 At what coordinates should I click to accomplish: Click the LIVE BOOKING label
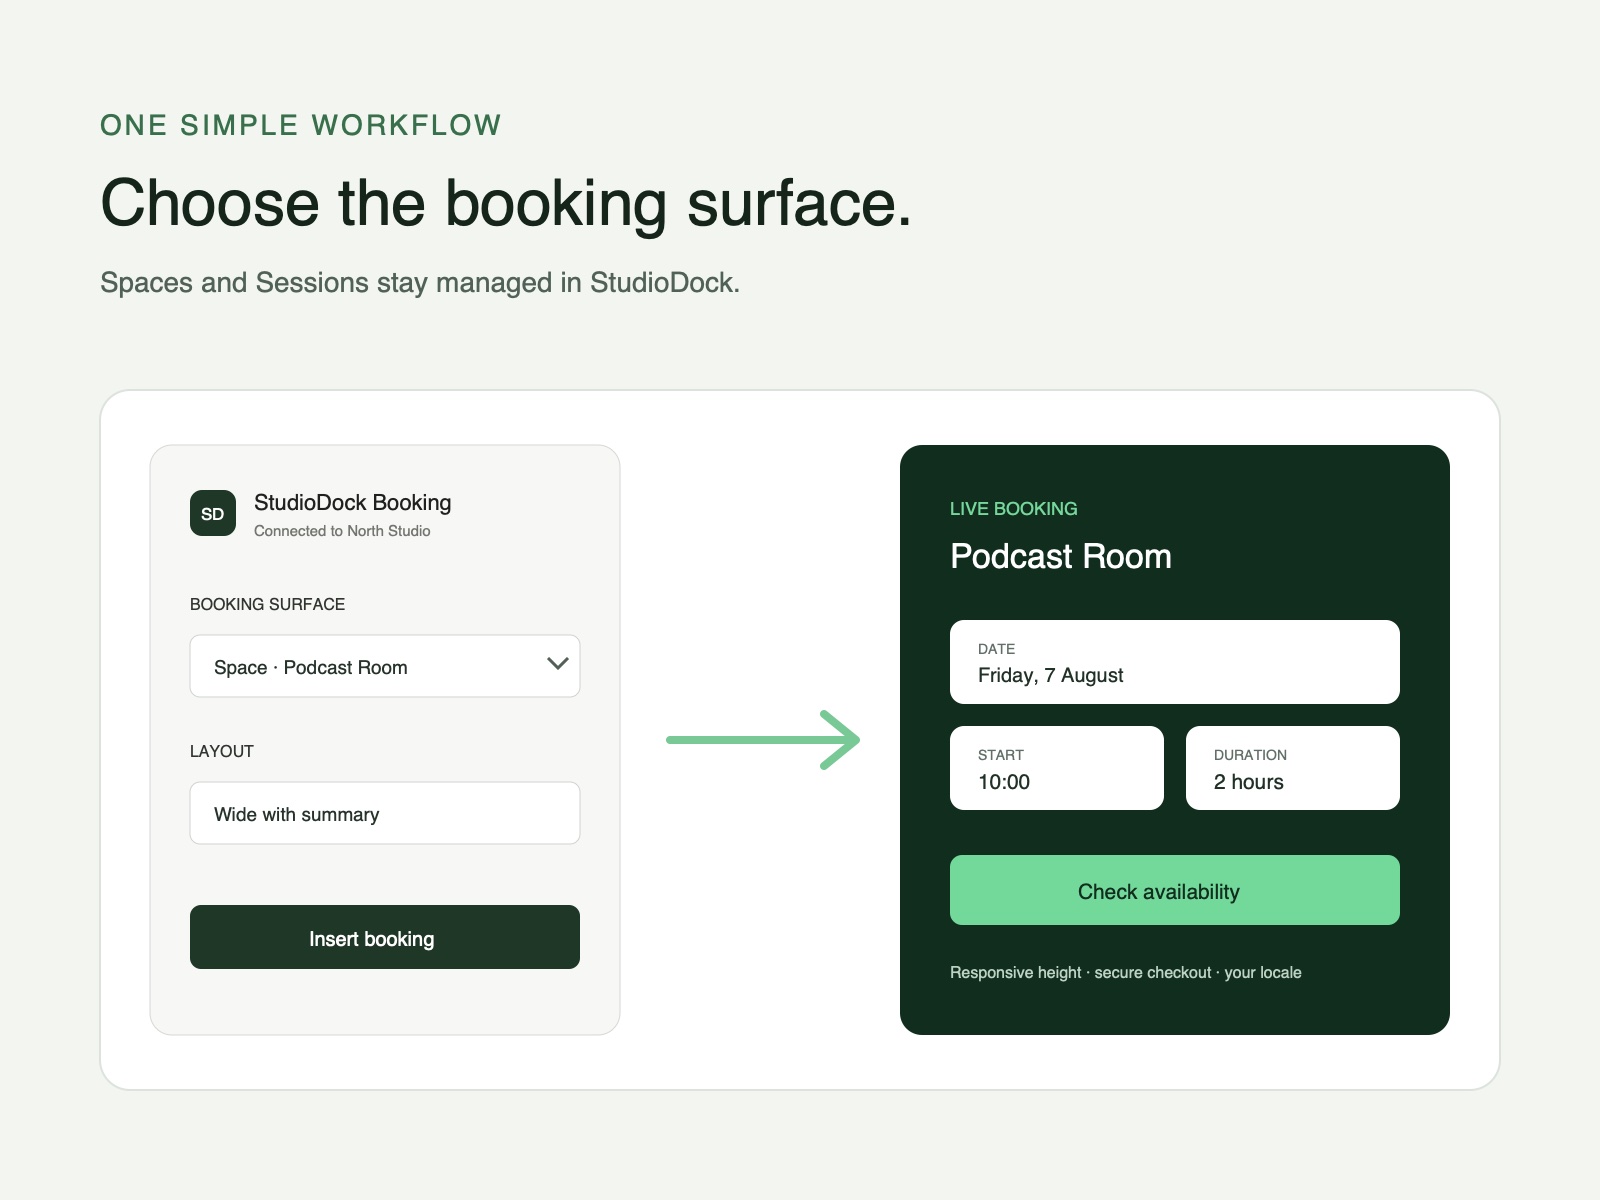[1014, 509]
